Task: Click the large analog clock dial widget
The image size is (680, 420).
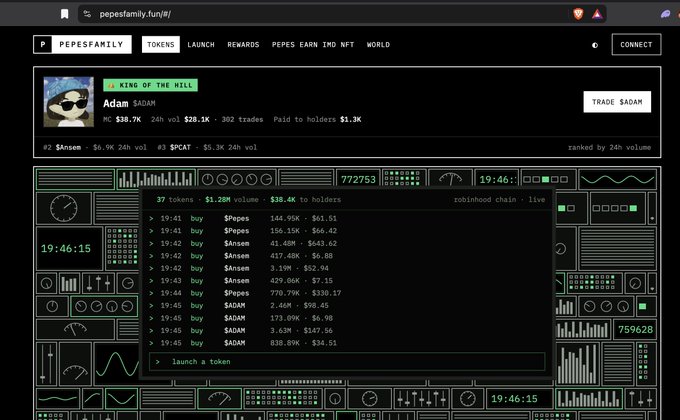Action: 64,208
